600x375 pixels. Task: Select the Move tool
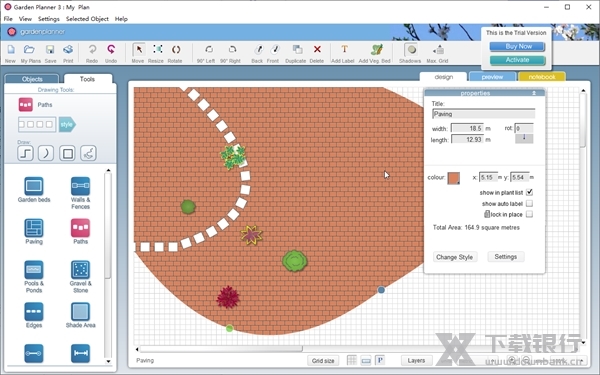139,50
